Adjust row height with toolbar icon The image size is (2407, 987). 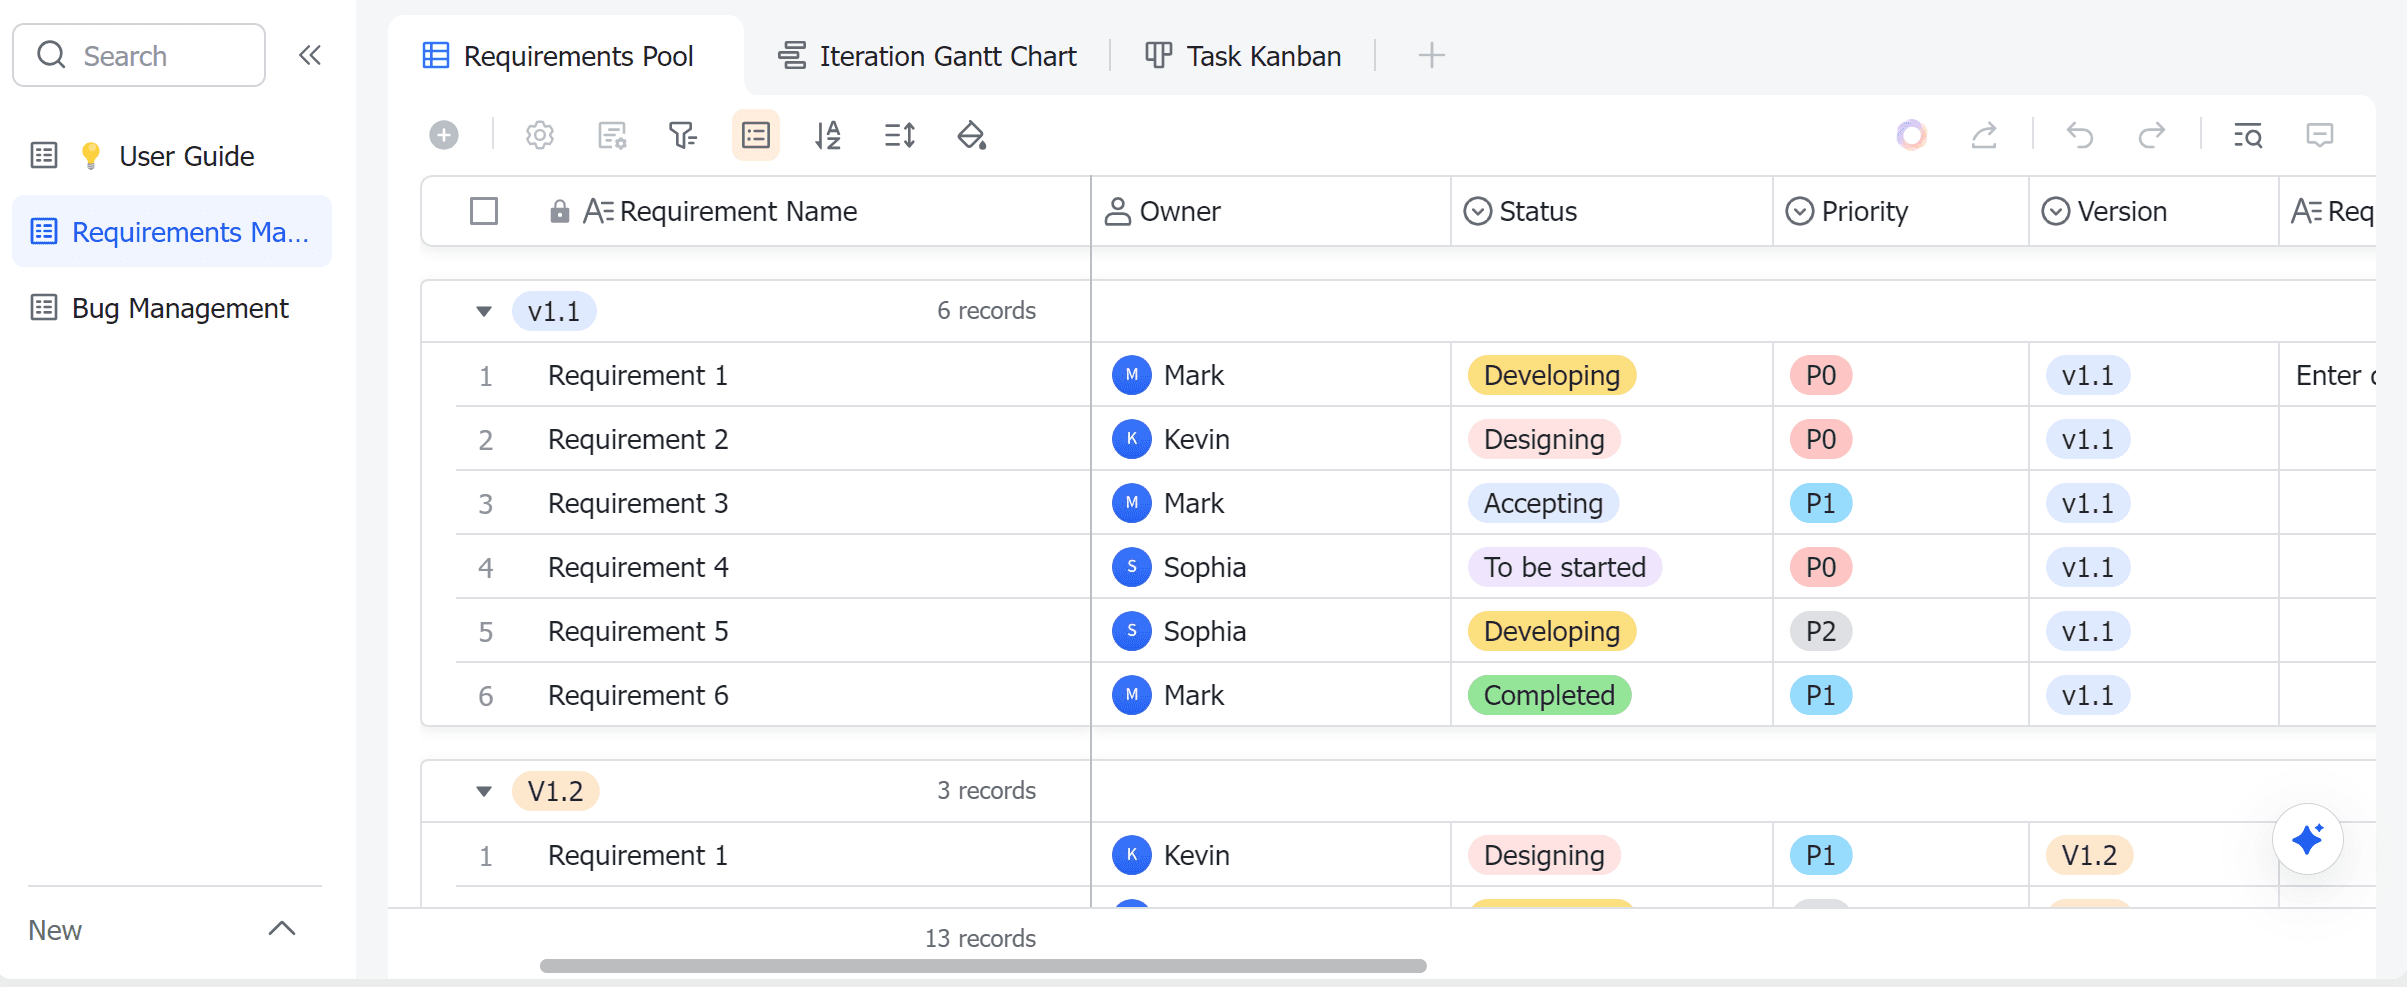pos(900,135)
